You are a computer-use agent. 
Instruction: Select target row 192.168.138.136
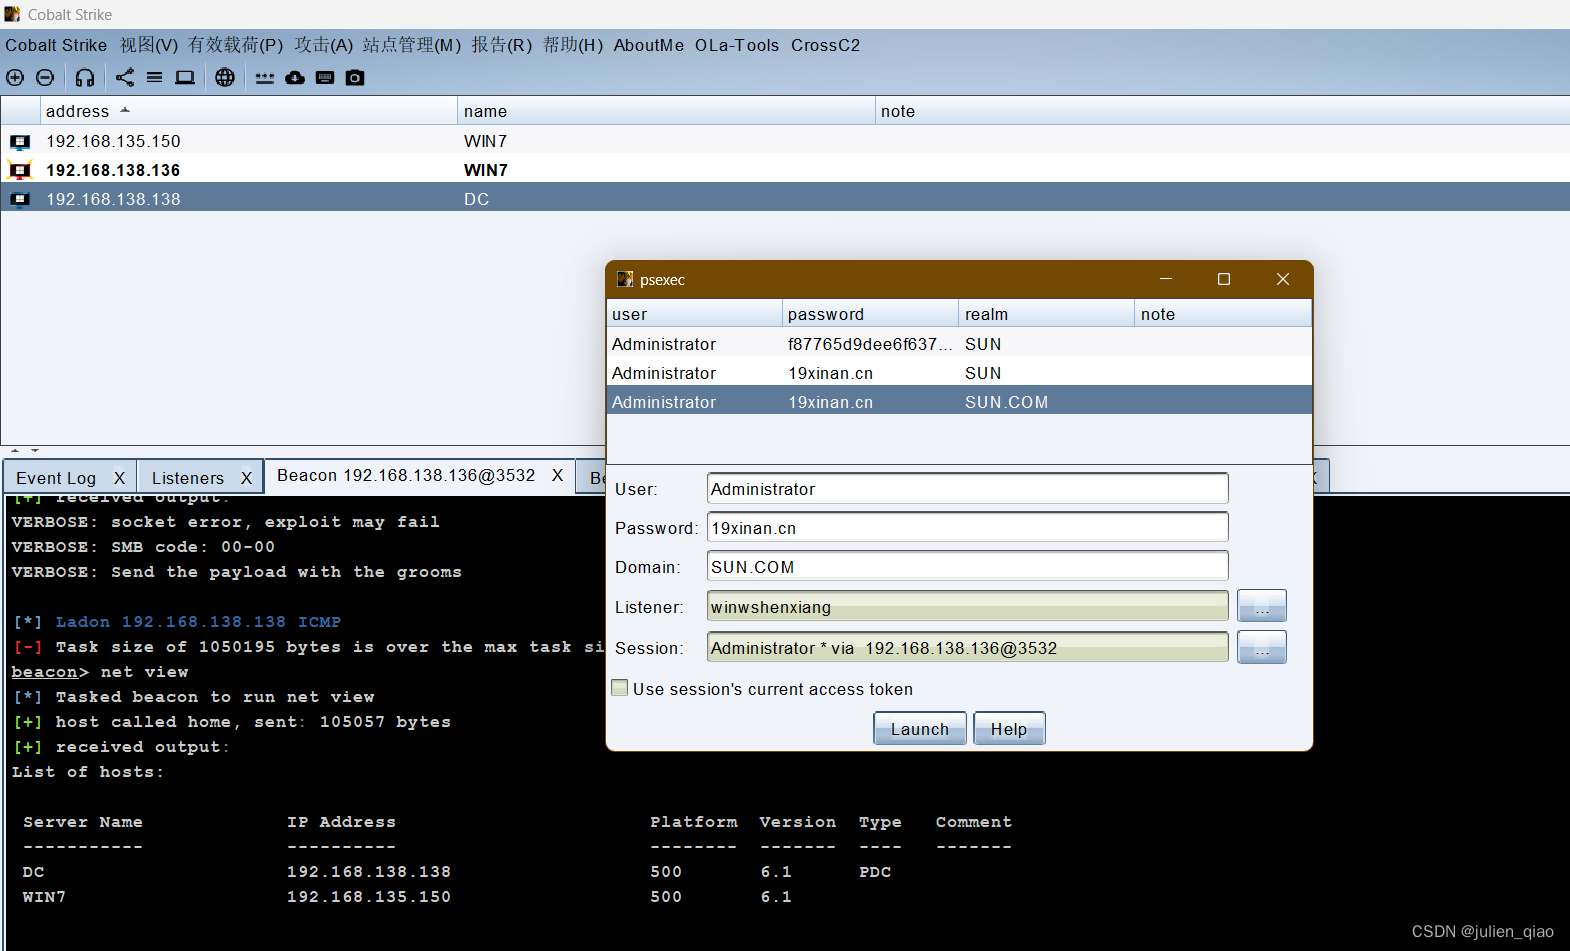pyautogui.click(x=785, y=170)
